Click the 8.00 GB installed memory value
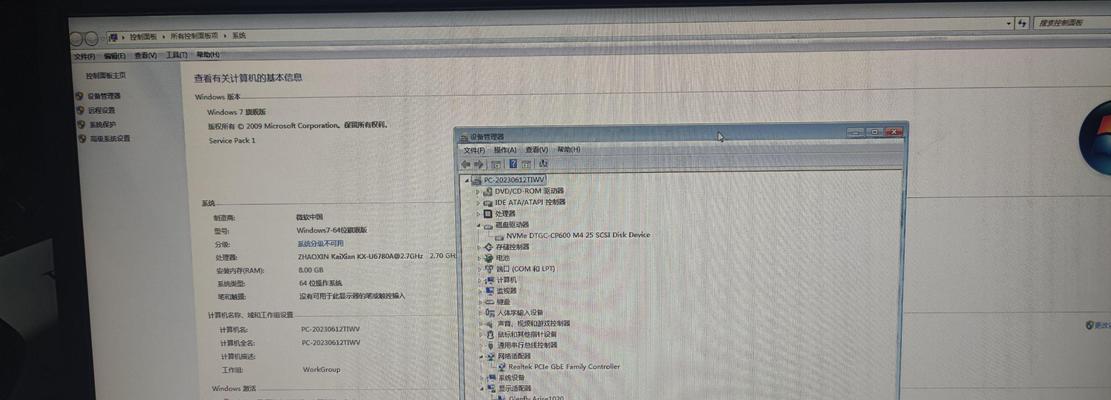This screenshot has width=1111, height=400. click(311, 270)
